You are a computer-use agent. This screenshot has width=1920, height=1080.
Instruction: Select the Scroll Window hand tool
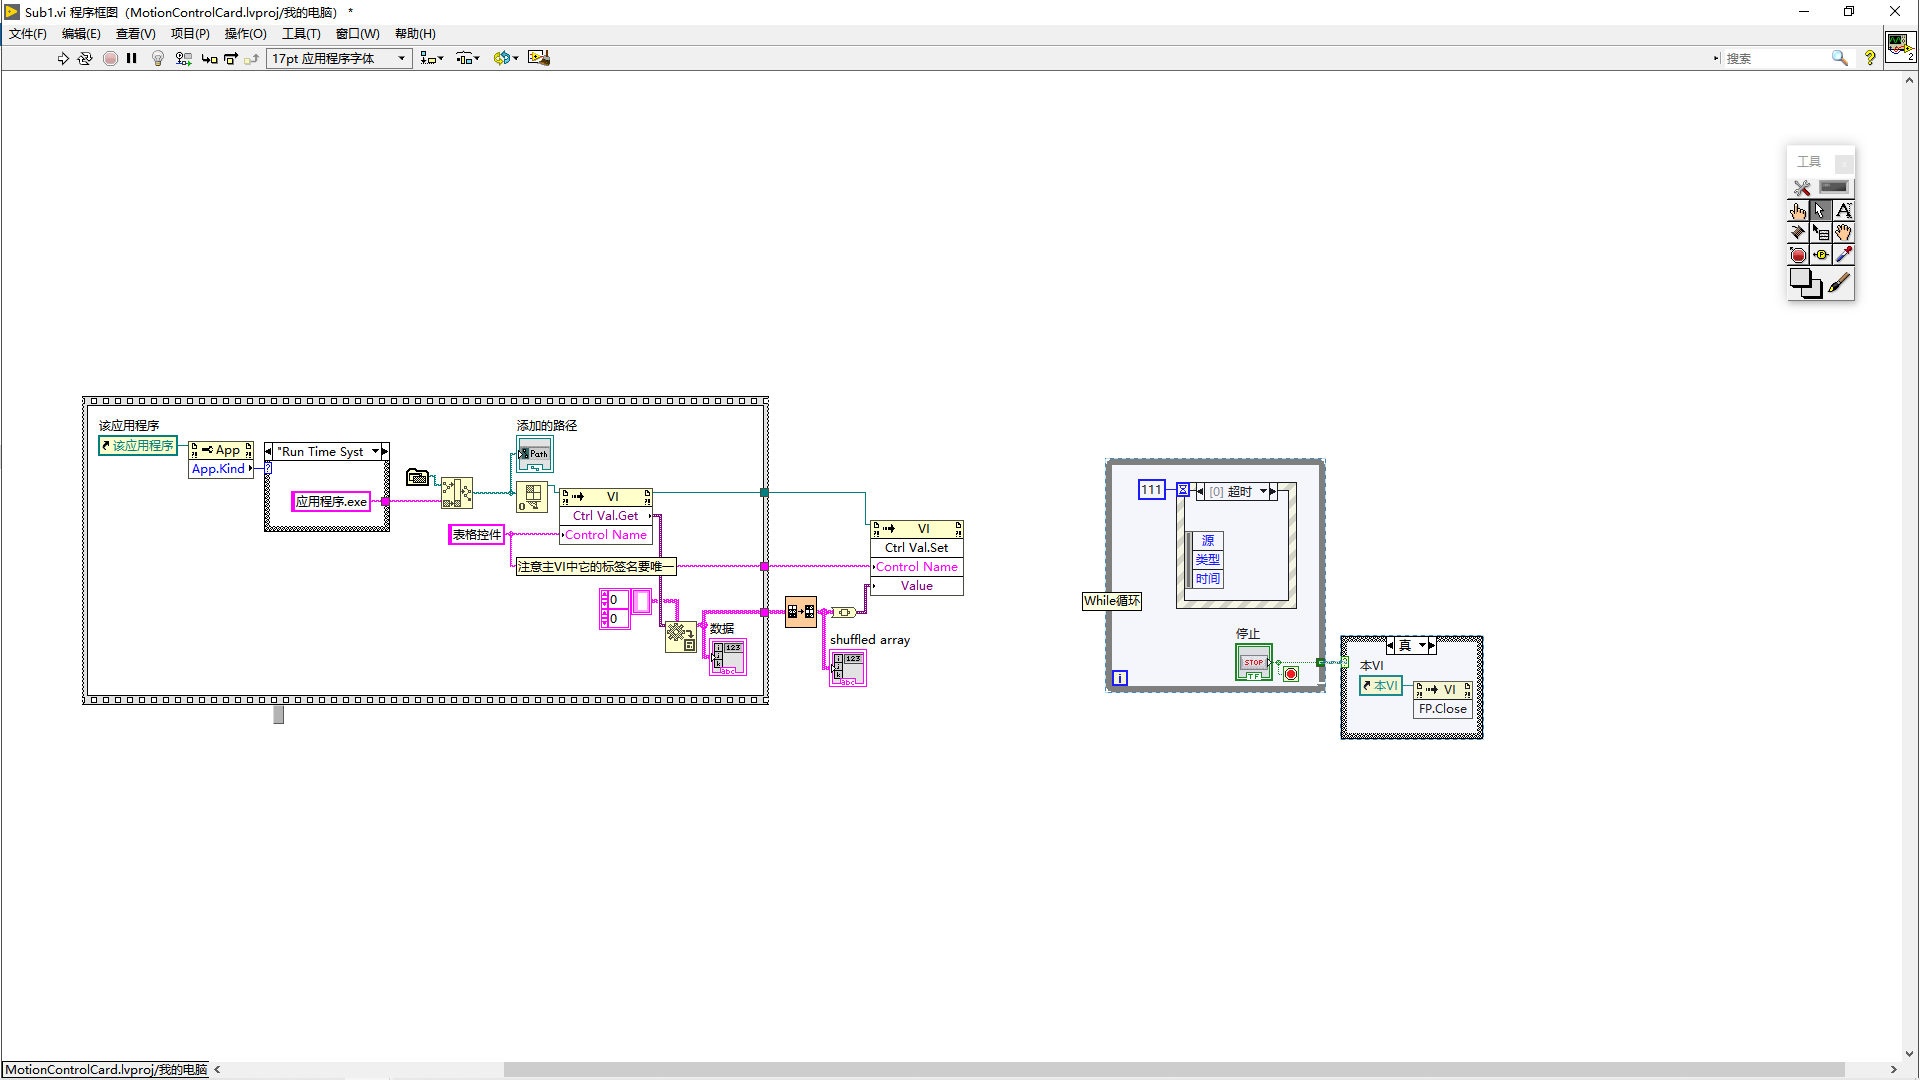point(1844,232)
